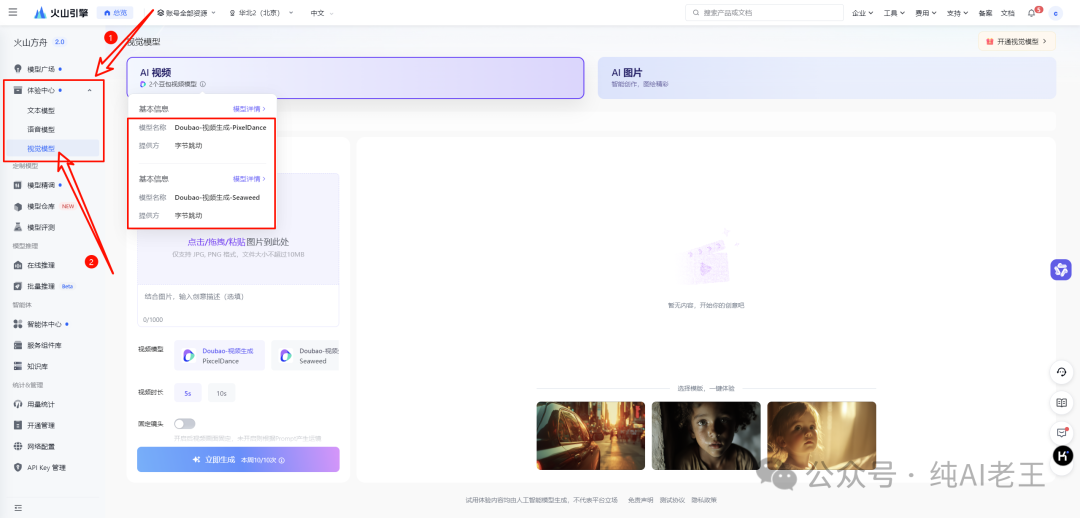Open the 华北2（北京）region dropdown
The width and height of the screenshot is (1080, 518).
click(261, 13)
